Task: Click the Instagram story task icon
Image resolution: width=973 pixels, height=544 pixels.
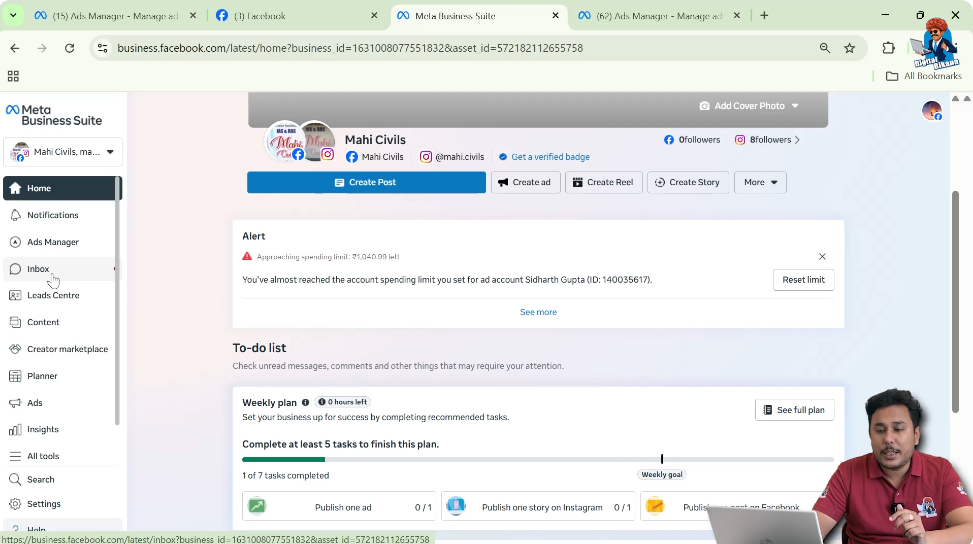Action: 455,506
